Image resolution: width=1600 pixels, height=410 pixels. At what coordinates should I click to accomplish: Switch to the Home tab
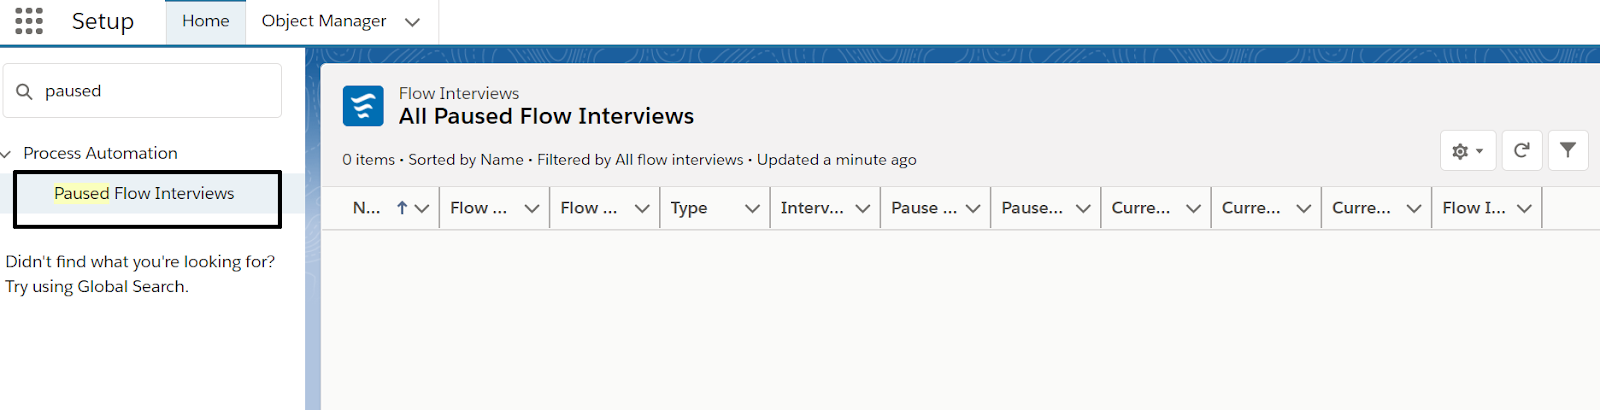pyautogui.click(x=206, y=21)
